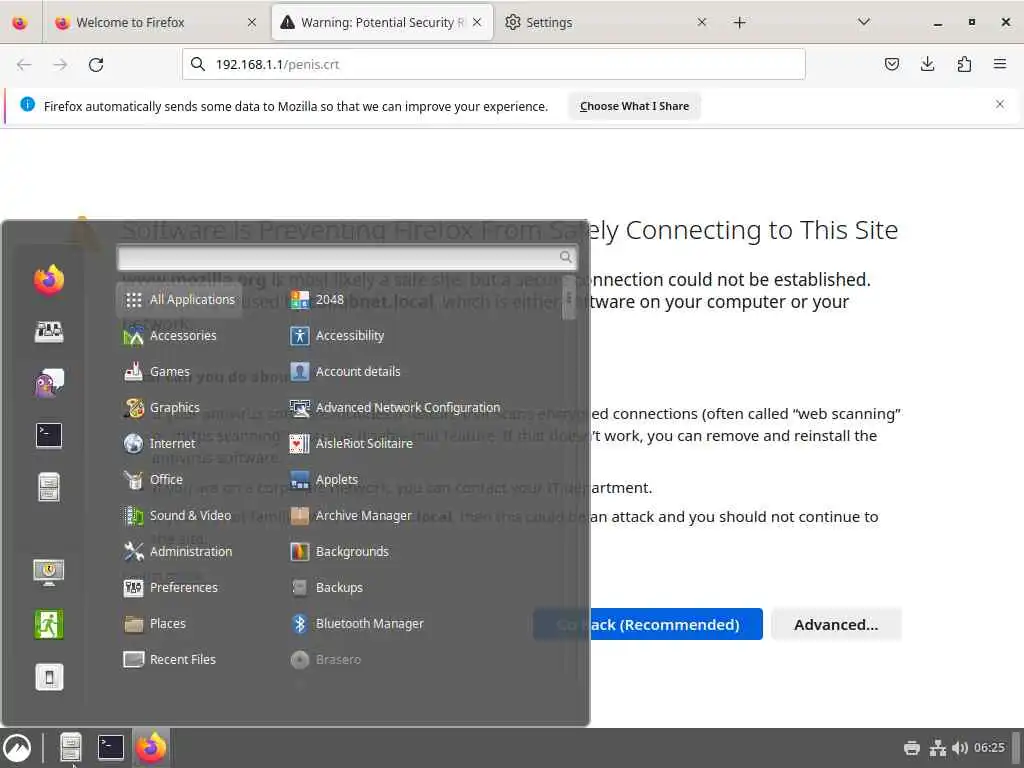Image resolution: width=1024 pixels, height=768 pixels.
Task: Click the Firefox View button in the tab bar
Action: (x=20, y=22)
